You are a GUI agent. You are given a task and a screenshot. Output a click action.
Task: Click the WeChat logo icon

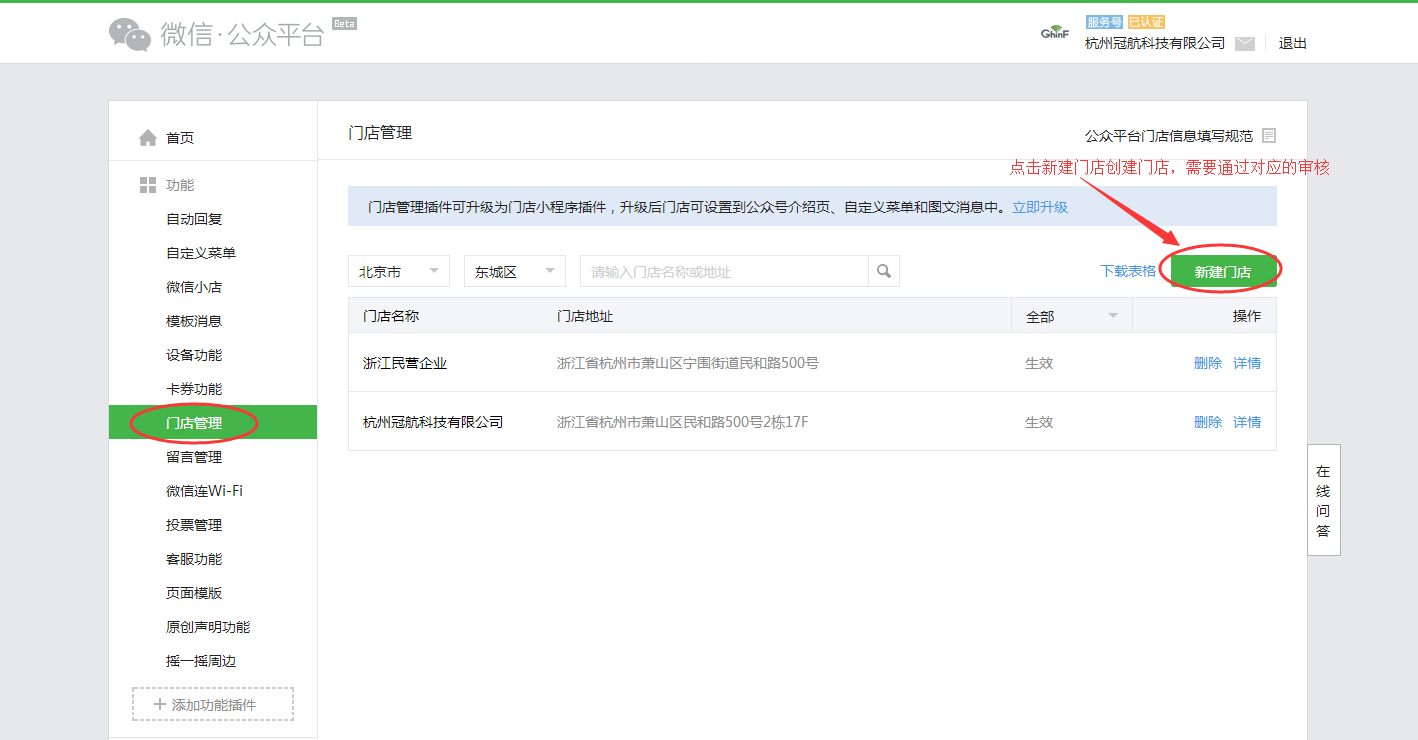coord(130,34)
